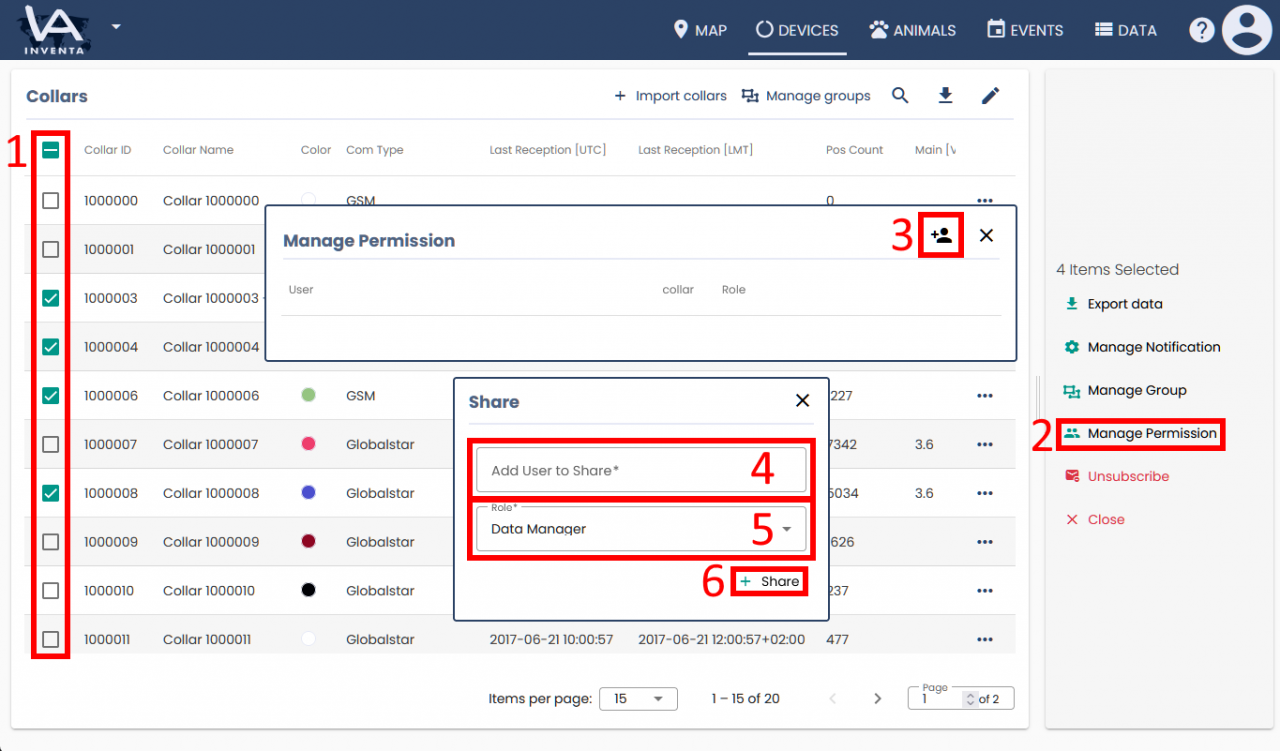Add a user via the person-add icon
This screenshot has height=751, width=1280.
pos(940,234)
